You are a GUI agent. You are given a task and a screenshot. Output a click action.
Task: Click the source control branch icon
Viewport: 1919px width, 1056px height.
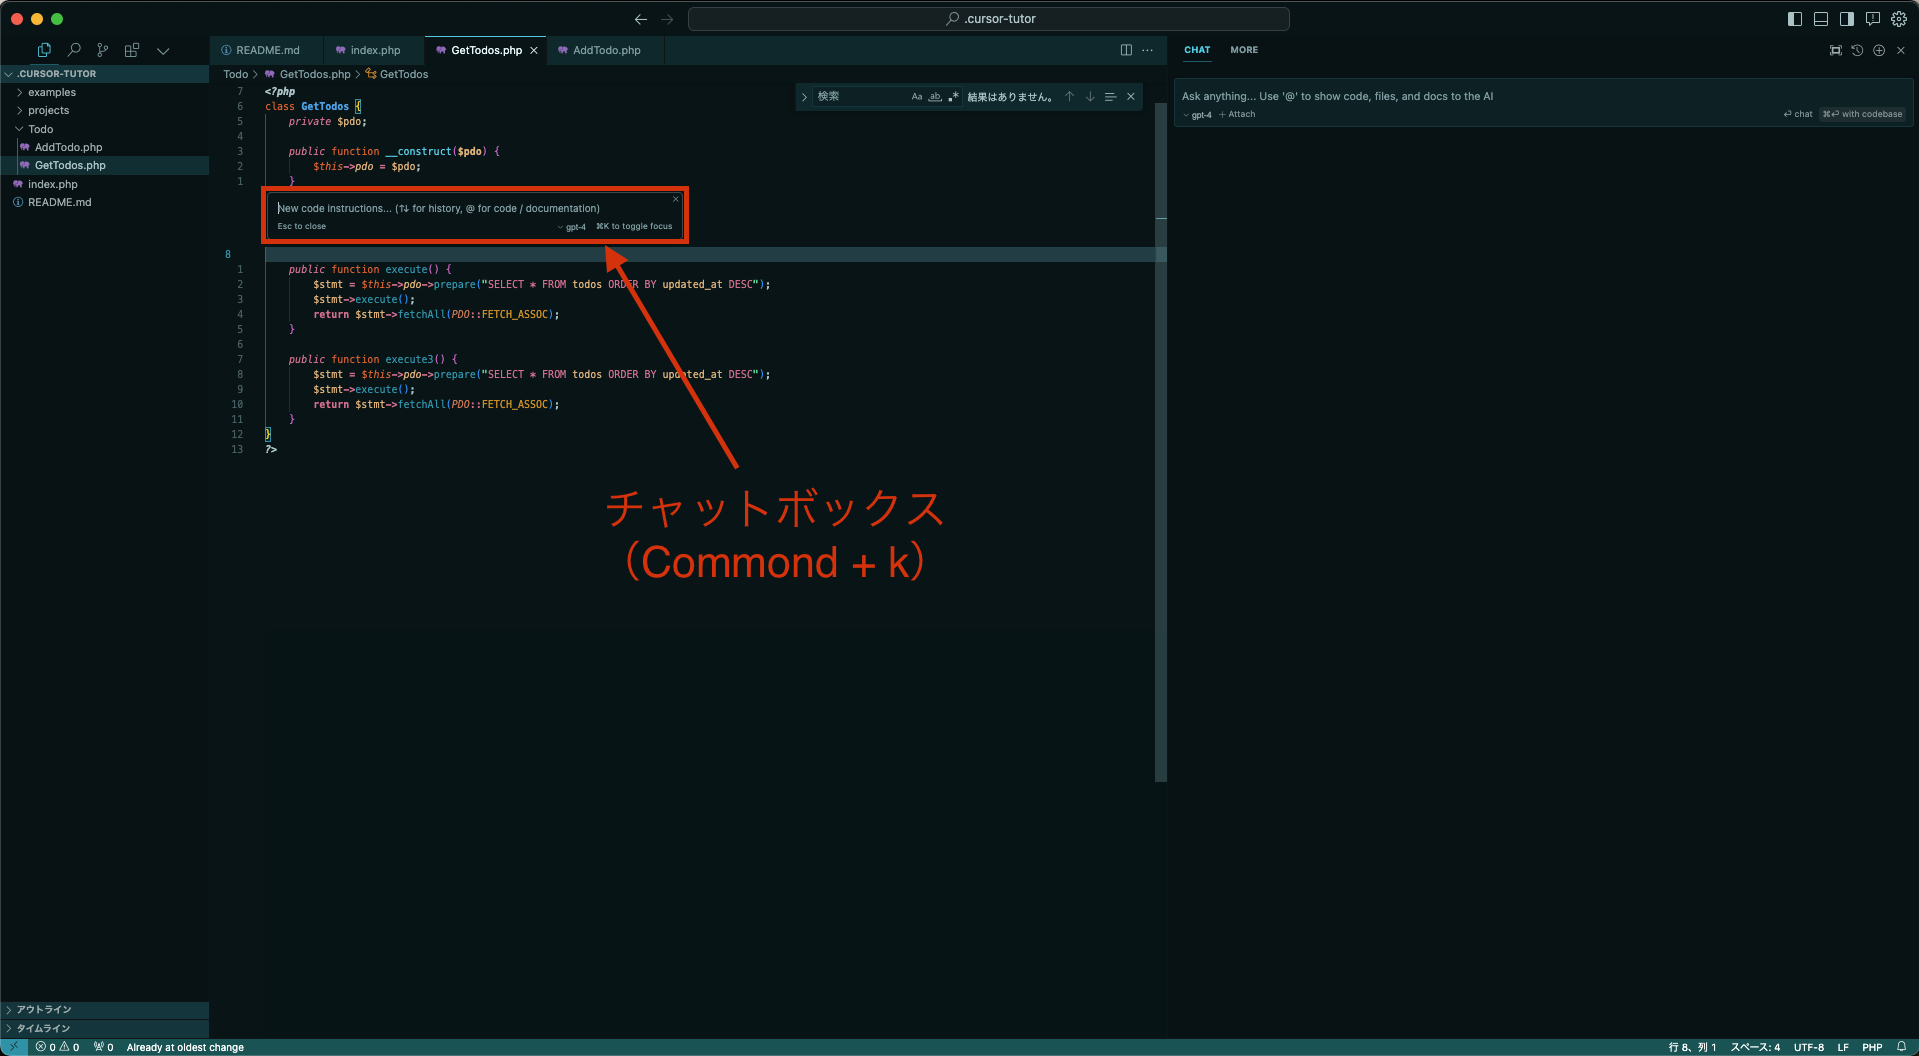(x=102, y=49)
